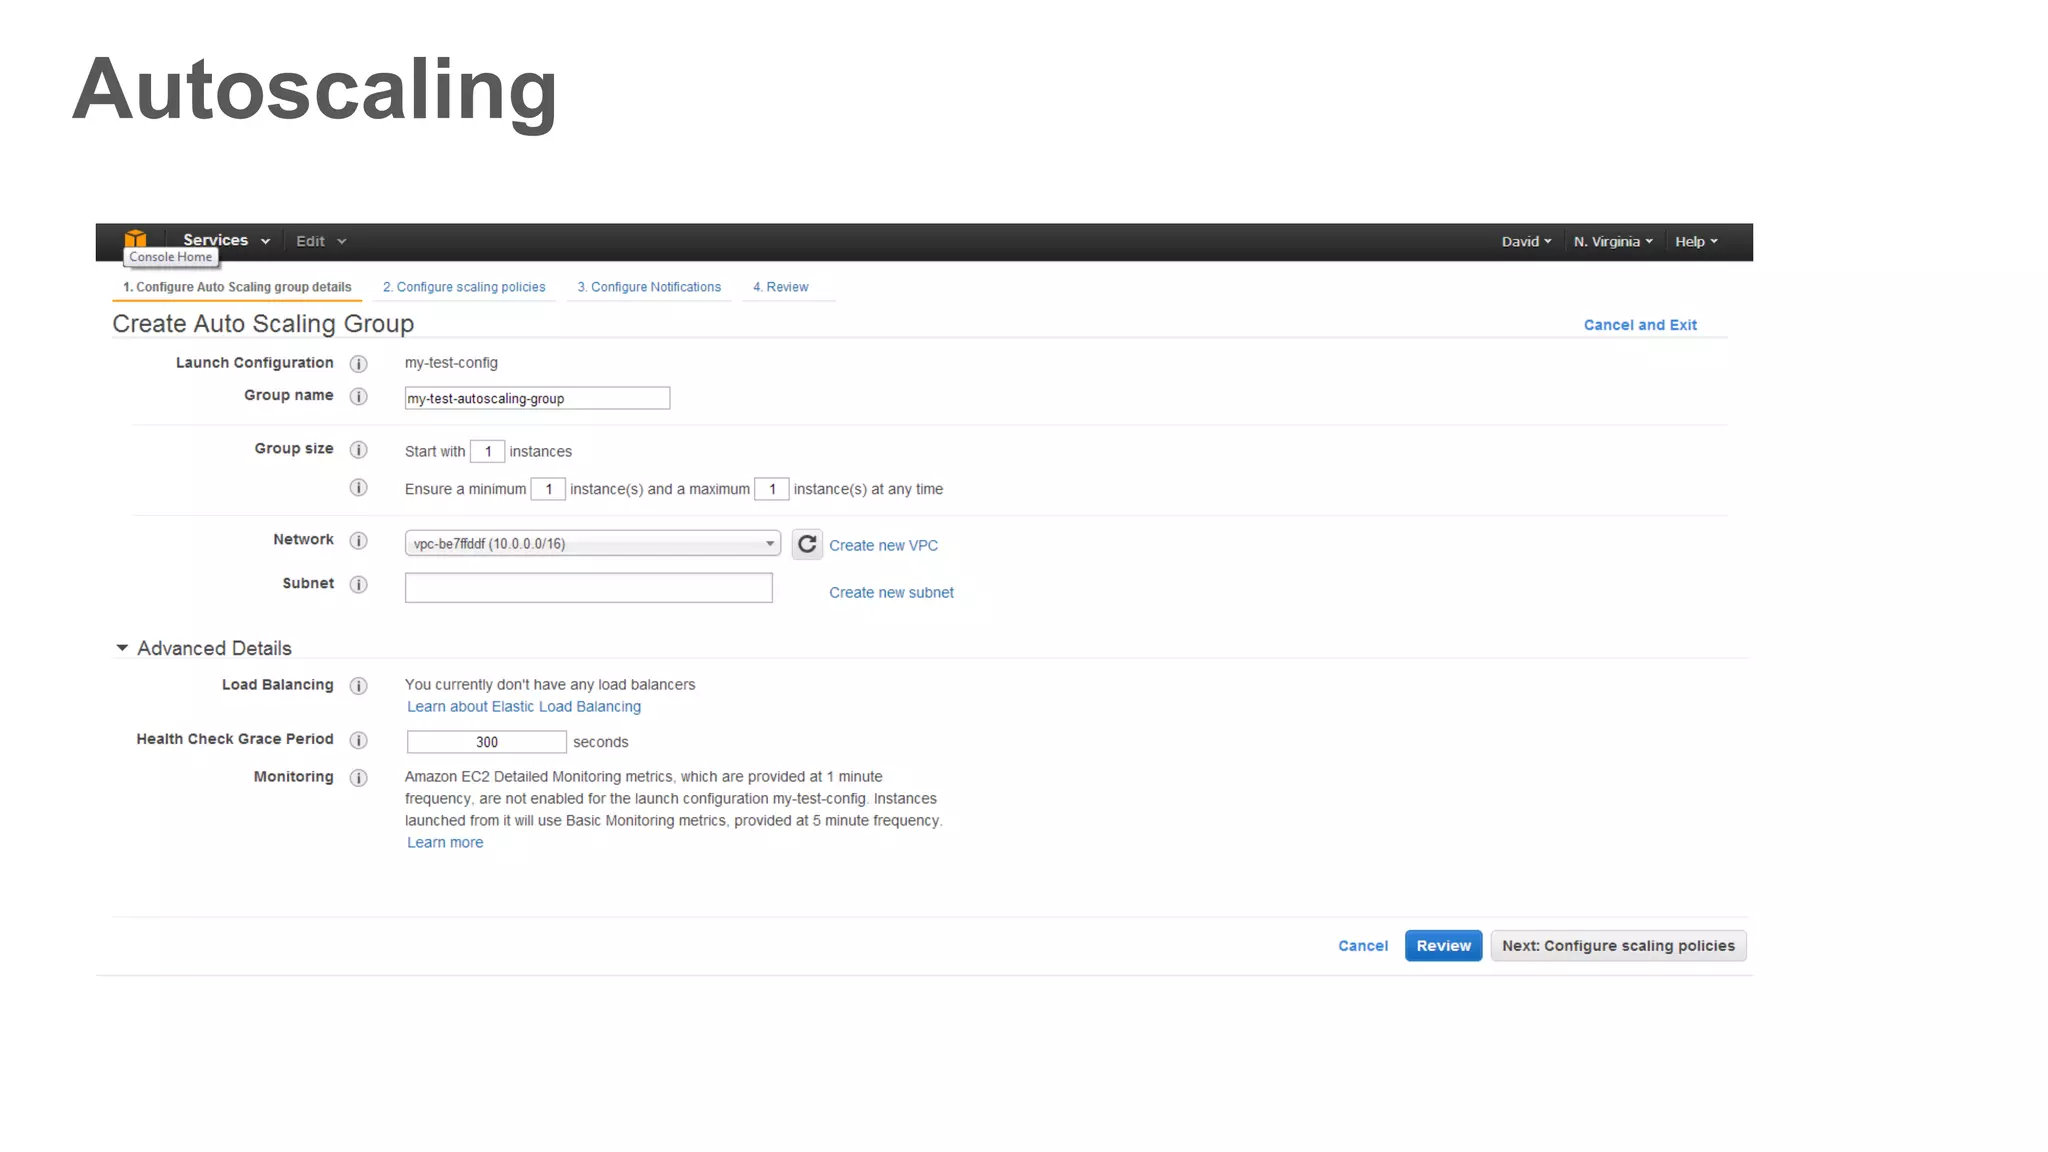2048x1152 pixels.
Task: Click the blue Review button
Action: point(1443,946)
